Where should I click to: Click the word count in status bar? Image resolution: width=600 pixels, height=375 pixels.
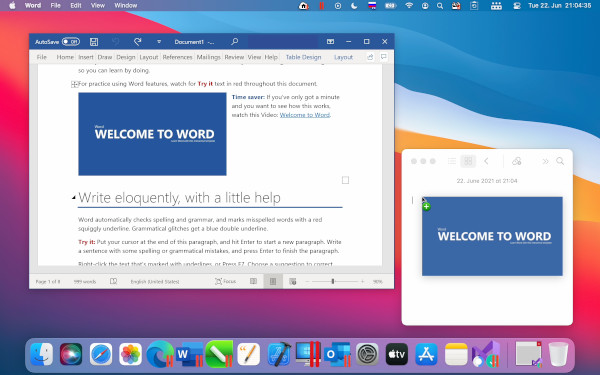[85, 282]
